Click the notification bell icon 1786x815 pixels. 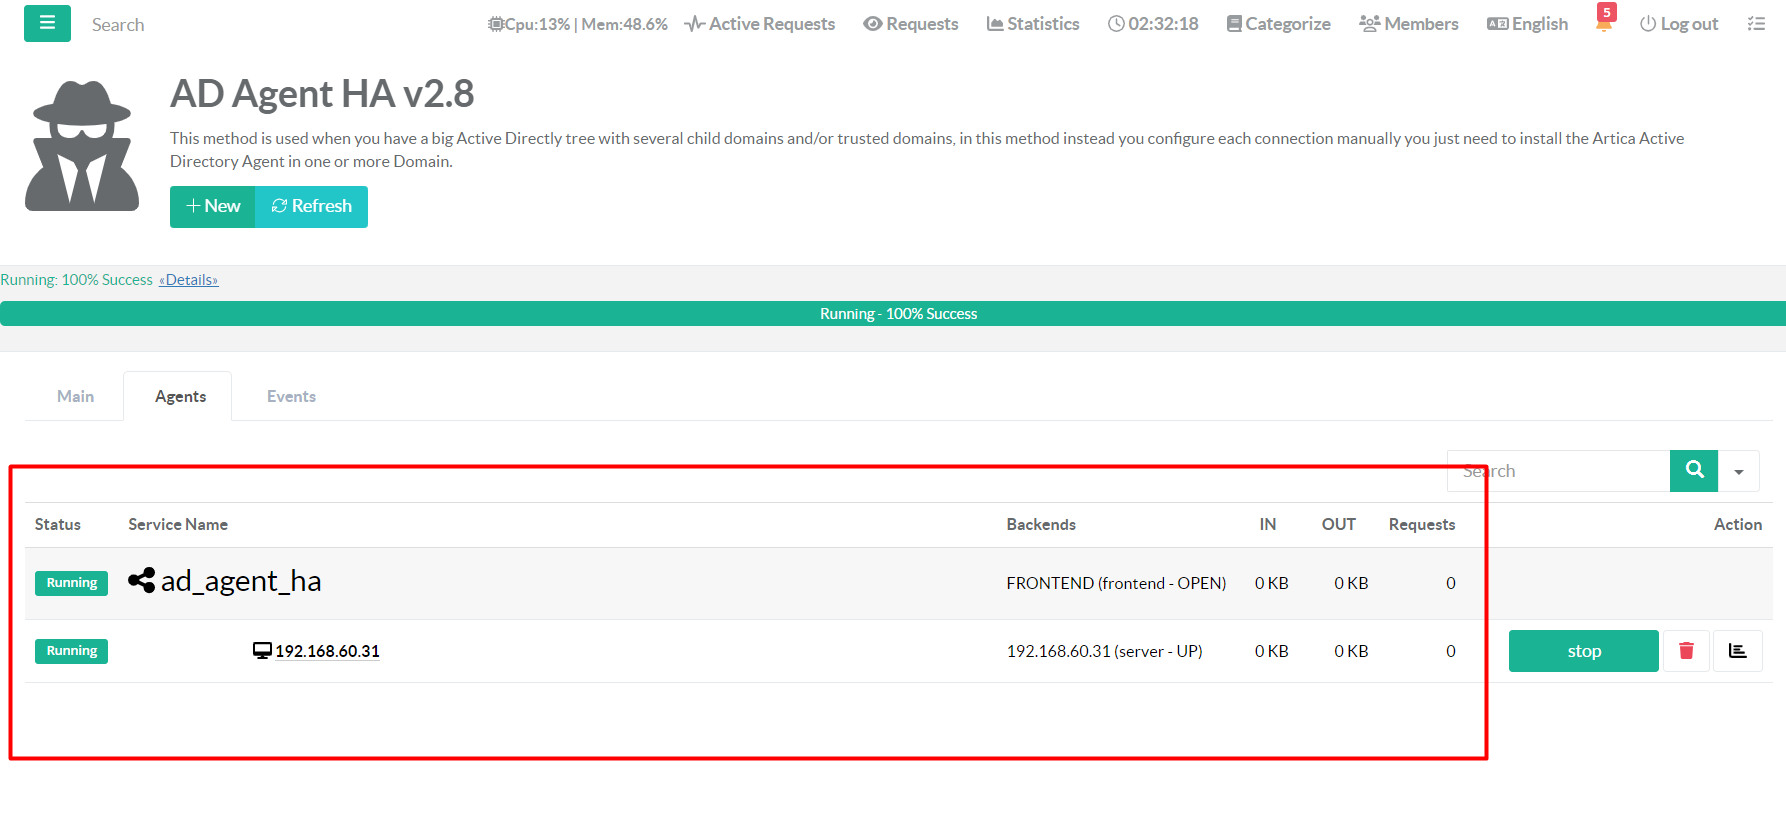coord(1604,24)
